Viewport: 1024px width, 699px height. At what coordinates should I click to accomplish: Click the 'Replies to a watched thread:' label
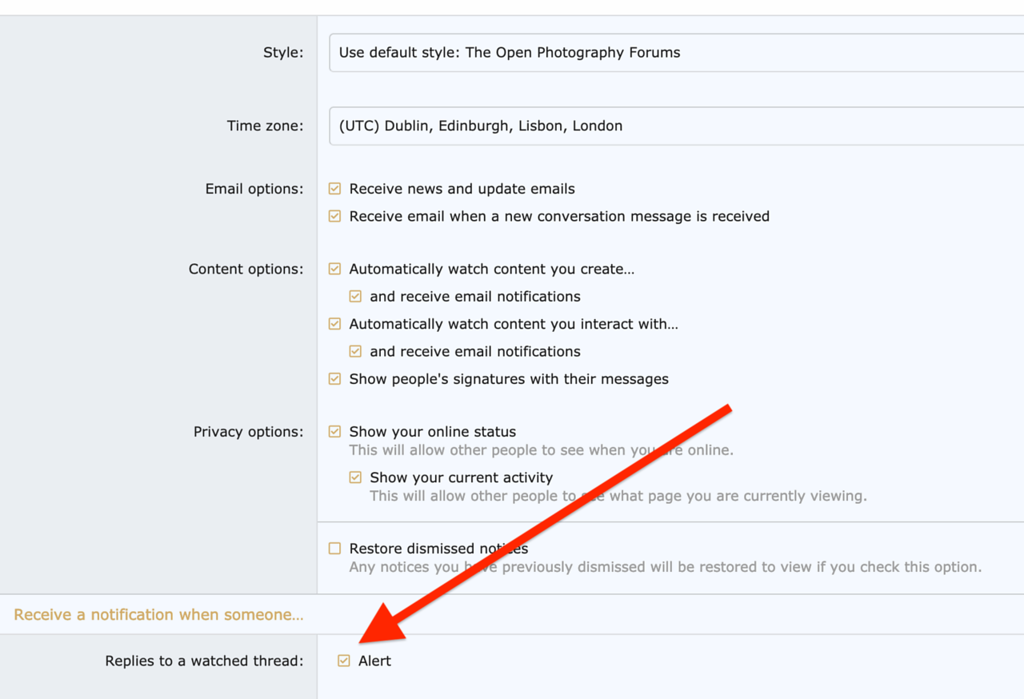pyautogui.click(x=204, y=661)
